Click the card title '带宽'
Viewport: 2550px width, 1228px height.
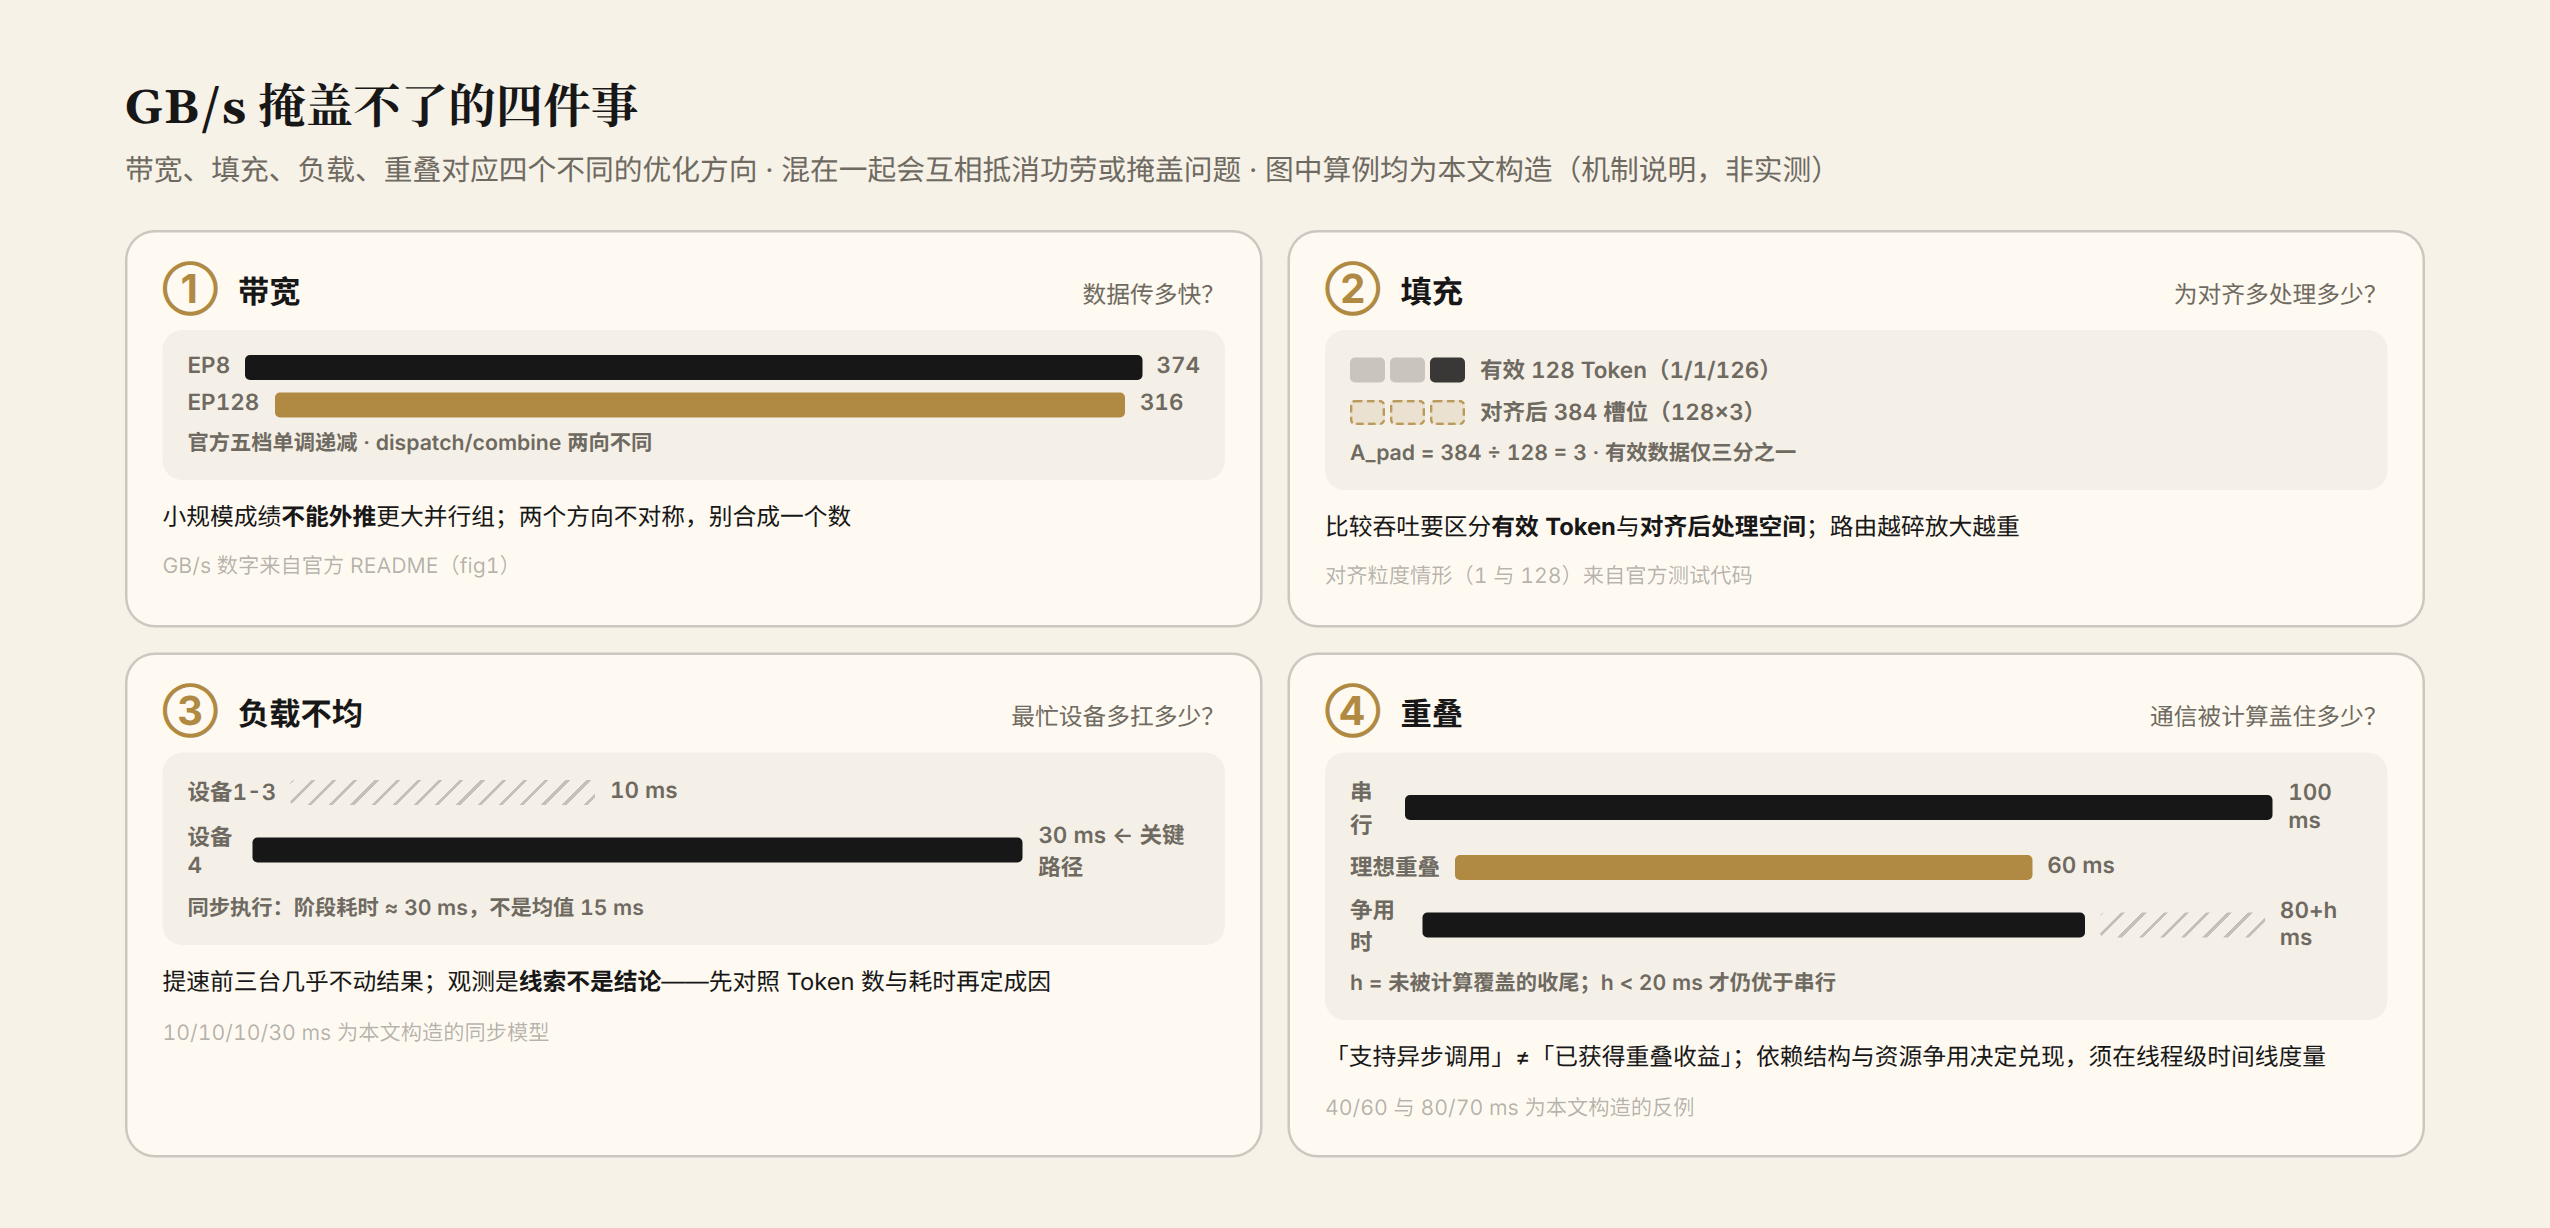tap(269, 291)
